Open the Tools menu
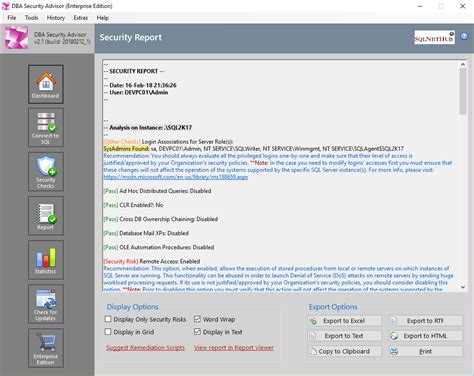474x376 pixels. tap(31, 18)
